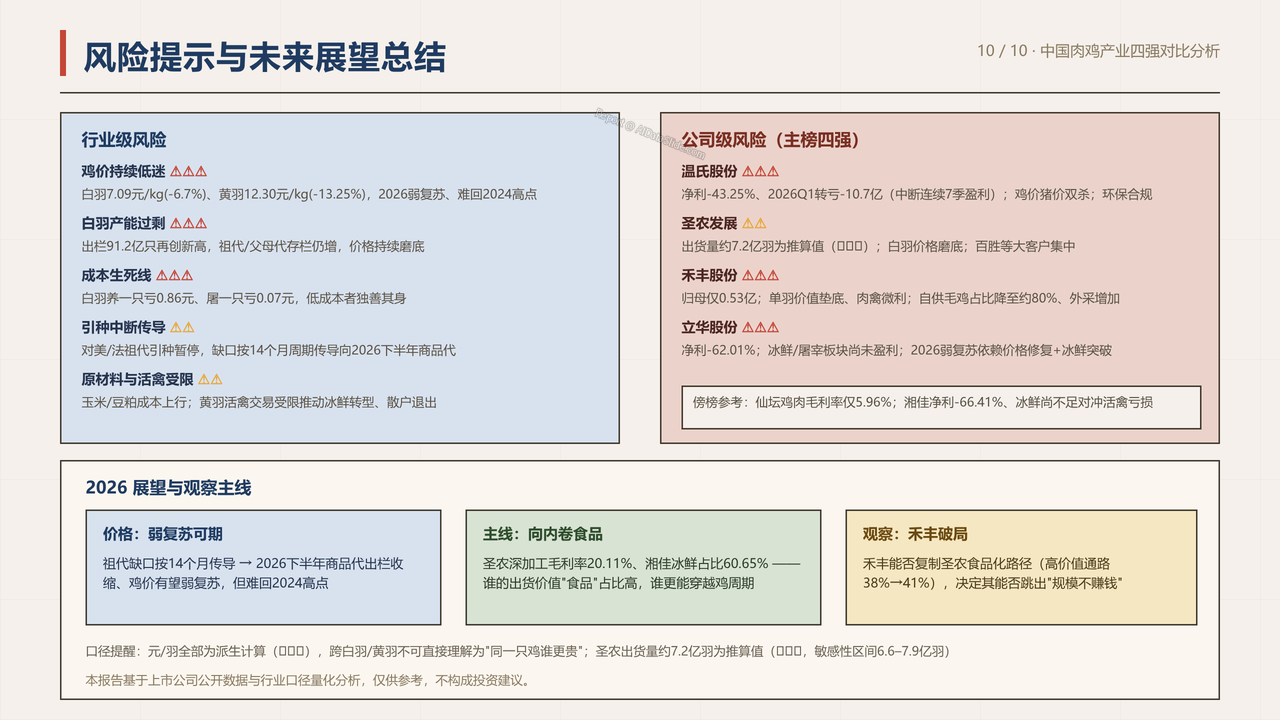1280x720 pixels.
Task: Select the 价格：弱复苏可期 card title
Action: 163,534
